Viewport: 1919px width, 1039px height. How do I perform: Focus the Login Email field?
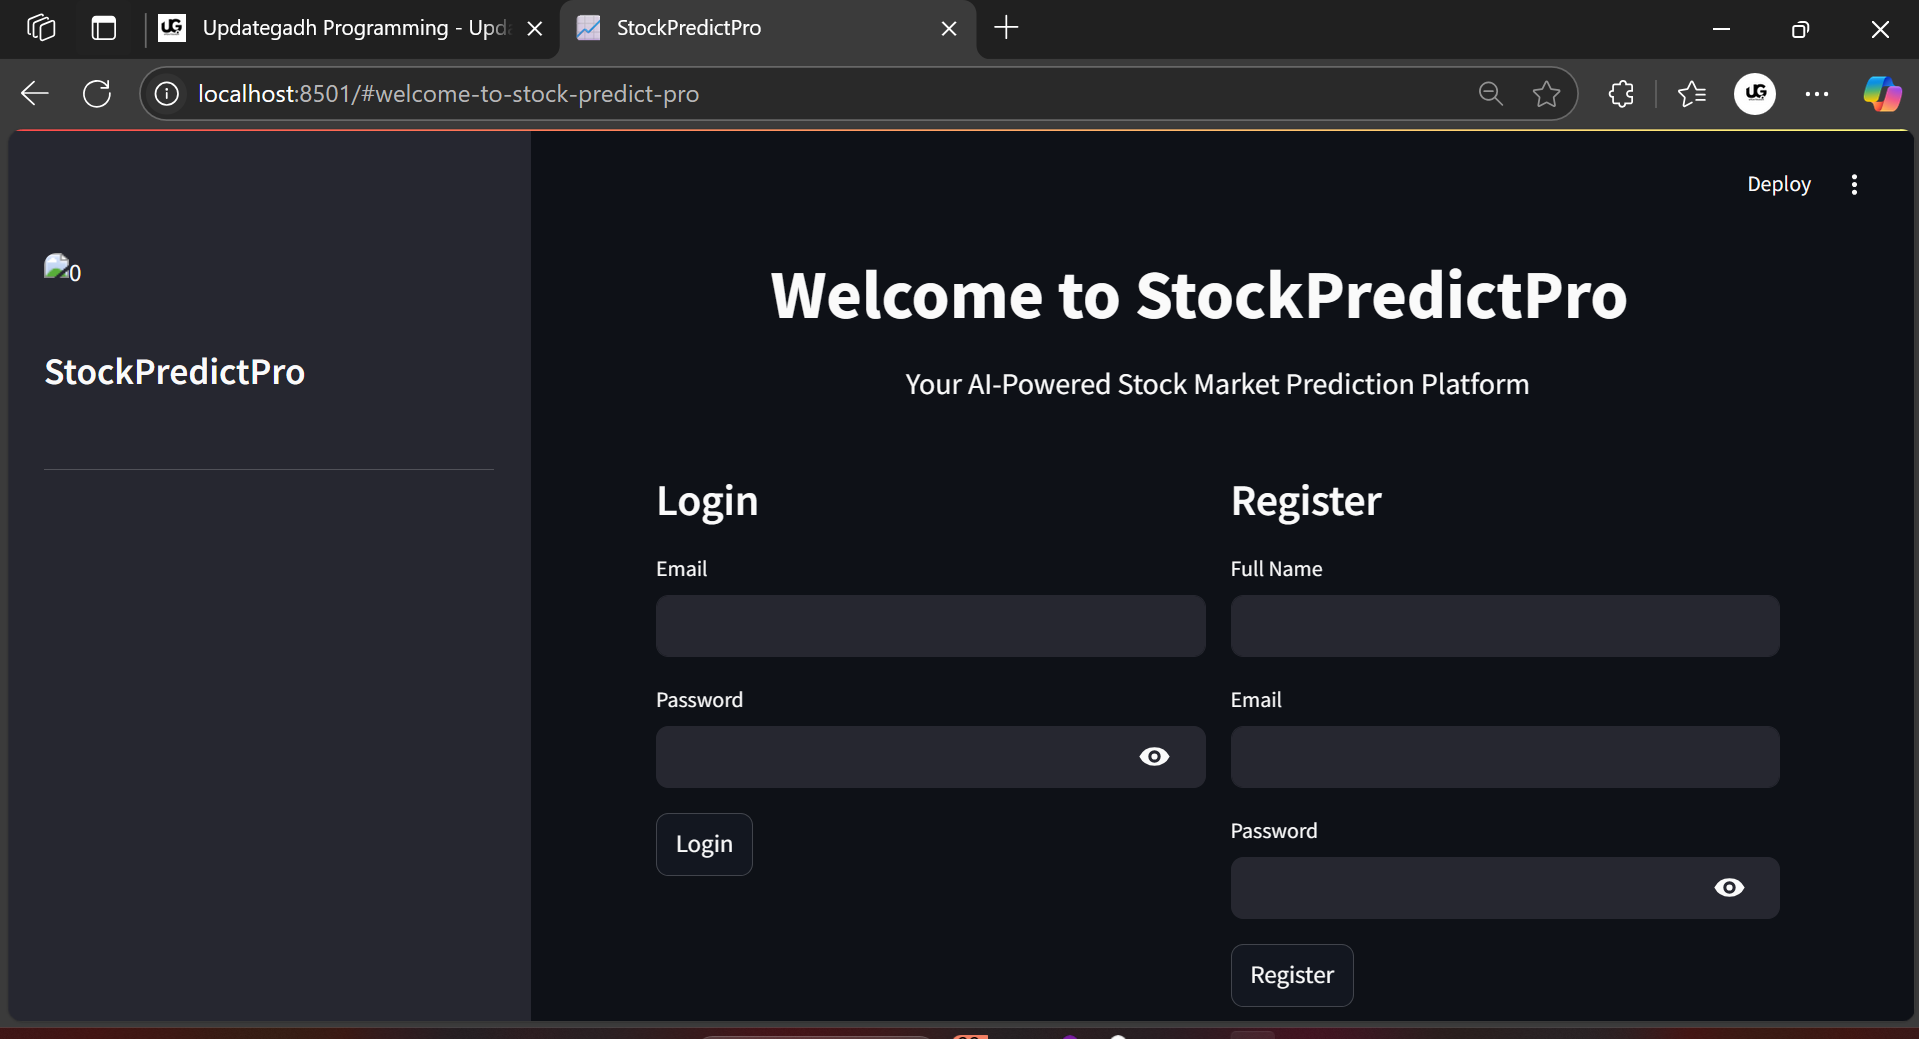(930, 626)
